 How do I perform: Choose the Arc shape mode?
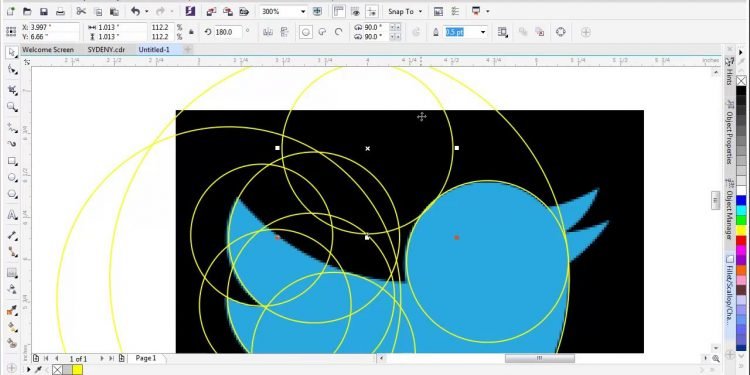[339, 32]
